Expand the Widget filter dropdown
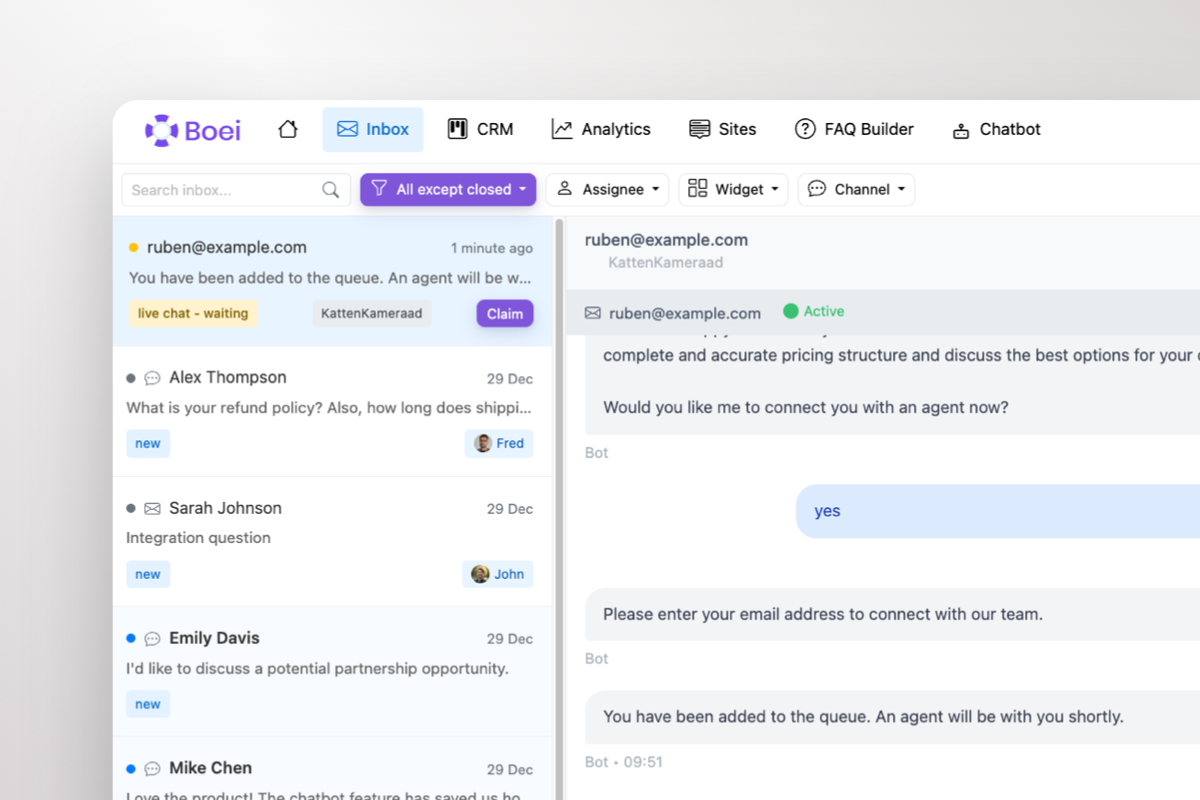This screenshot has height=800, width=1200. (x=733, y=189)
